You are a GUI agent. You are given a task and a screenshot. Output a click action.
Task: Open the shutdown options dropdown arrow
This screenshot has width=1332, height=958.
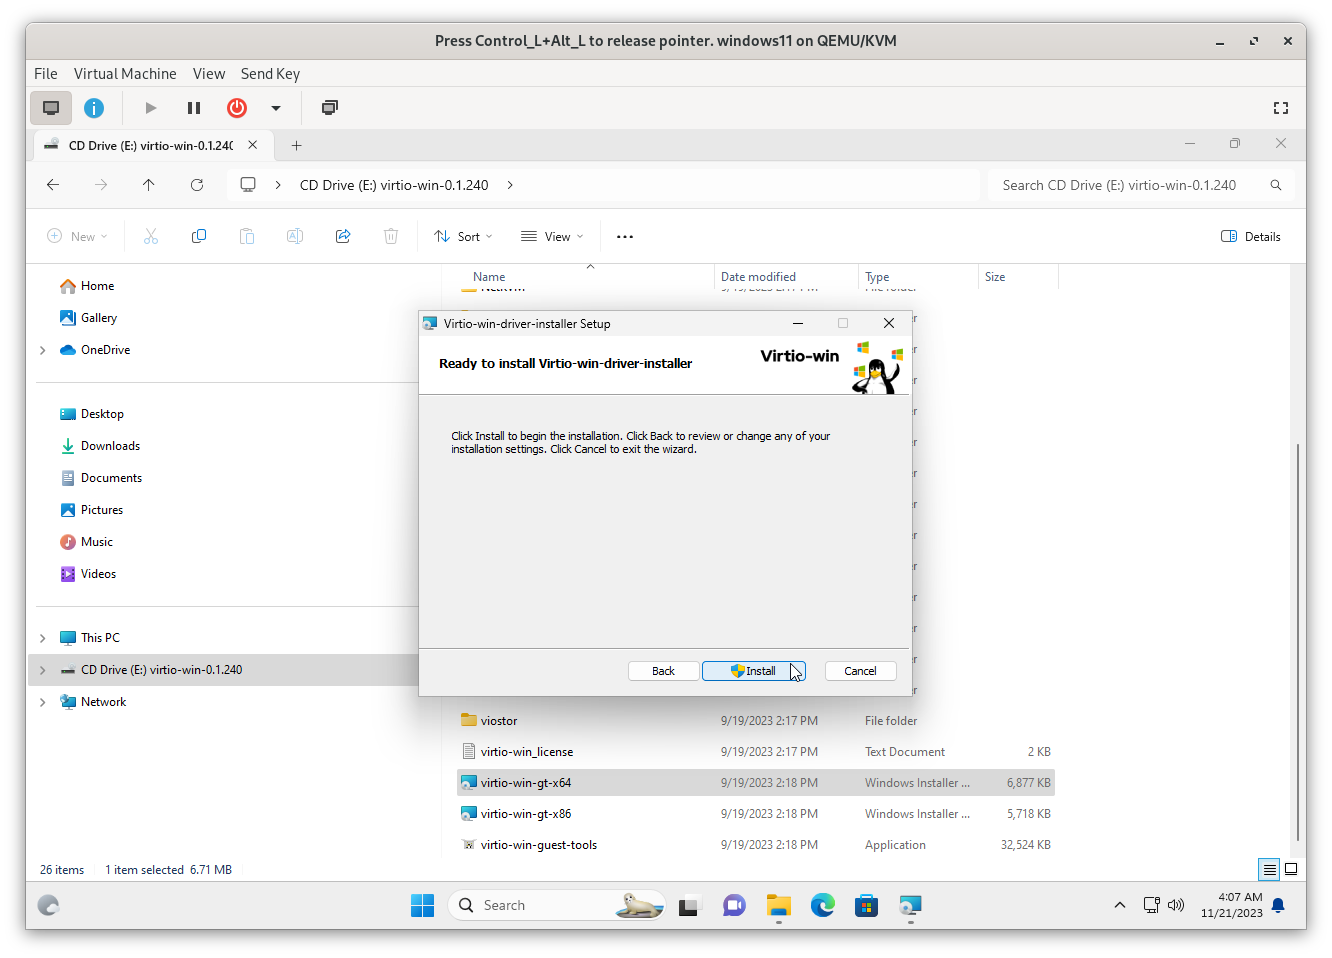pyautogui.click(x=276, y=108)
